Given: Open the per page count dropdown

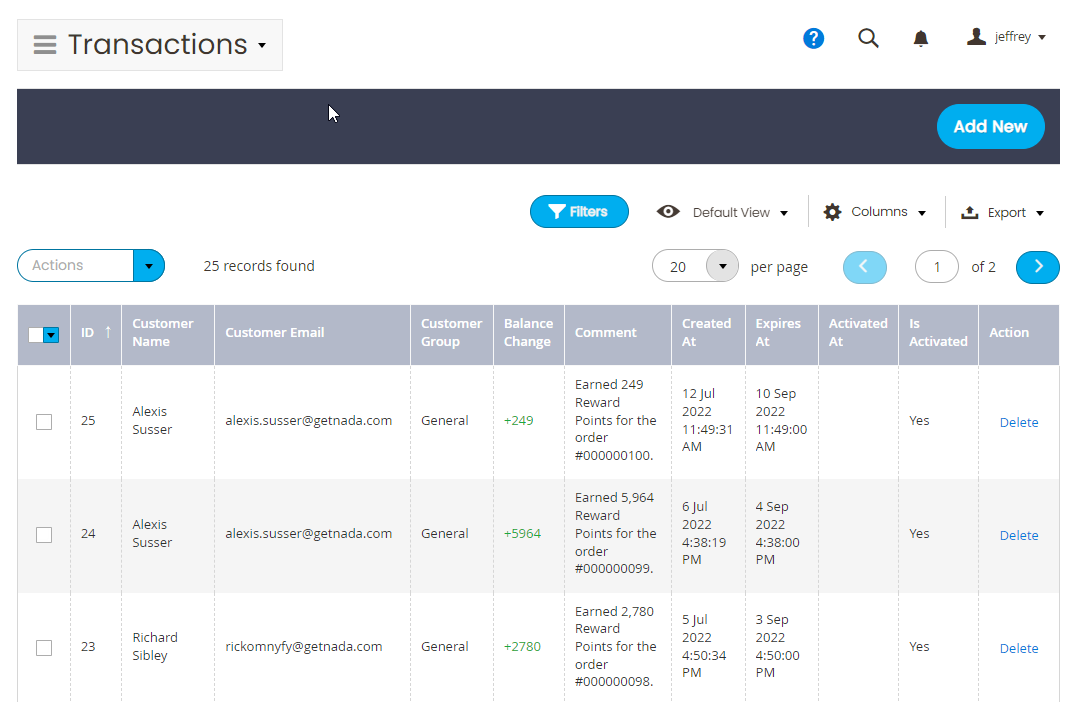Looking at the screenshot, I should [722, 266].
